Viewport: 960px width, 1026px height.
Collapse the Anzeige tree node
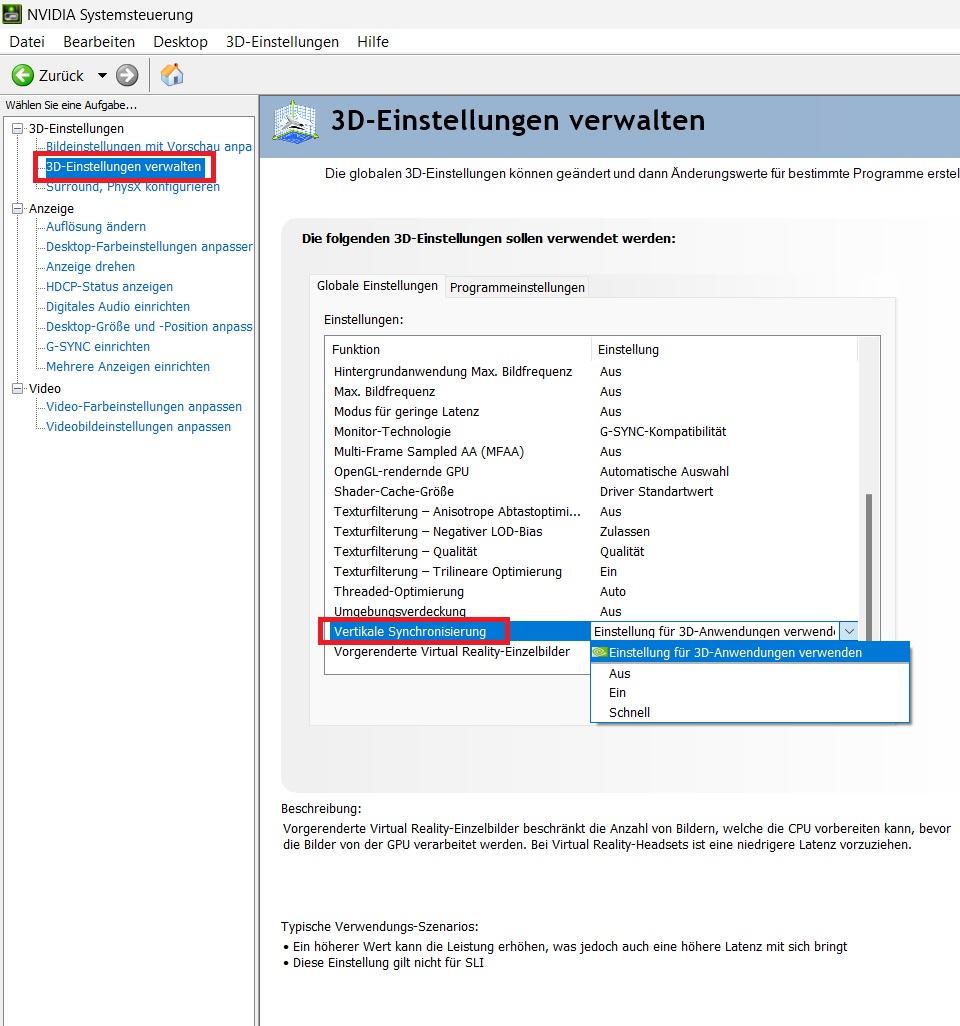pos(18,208)
